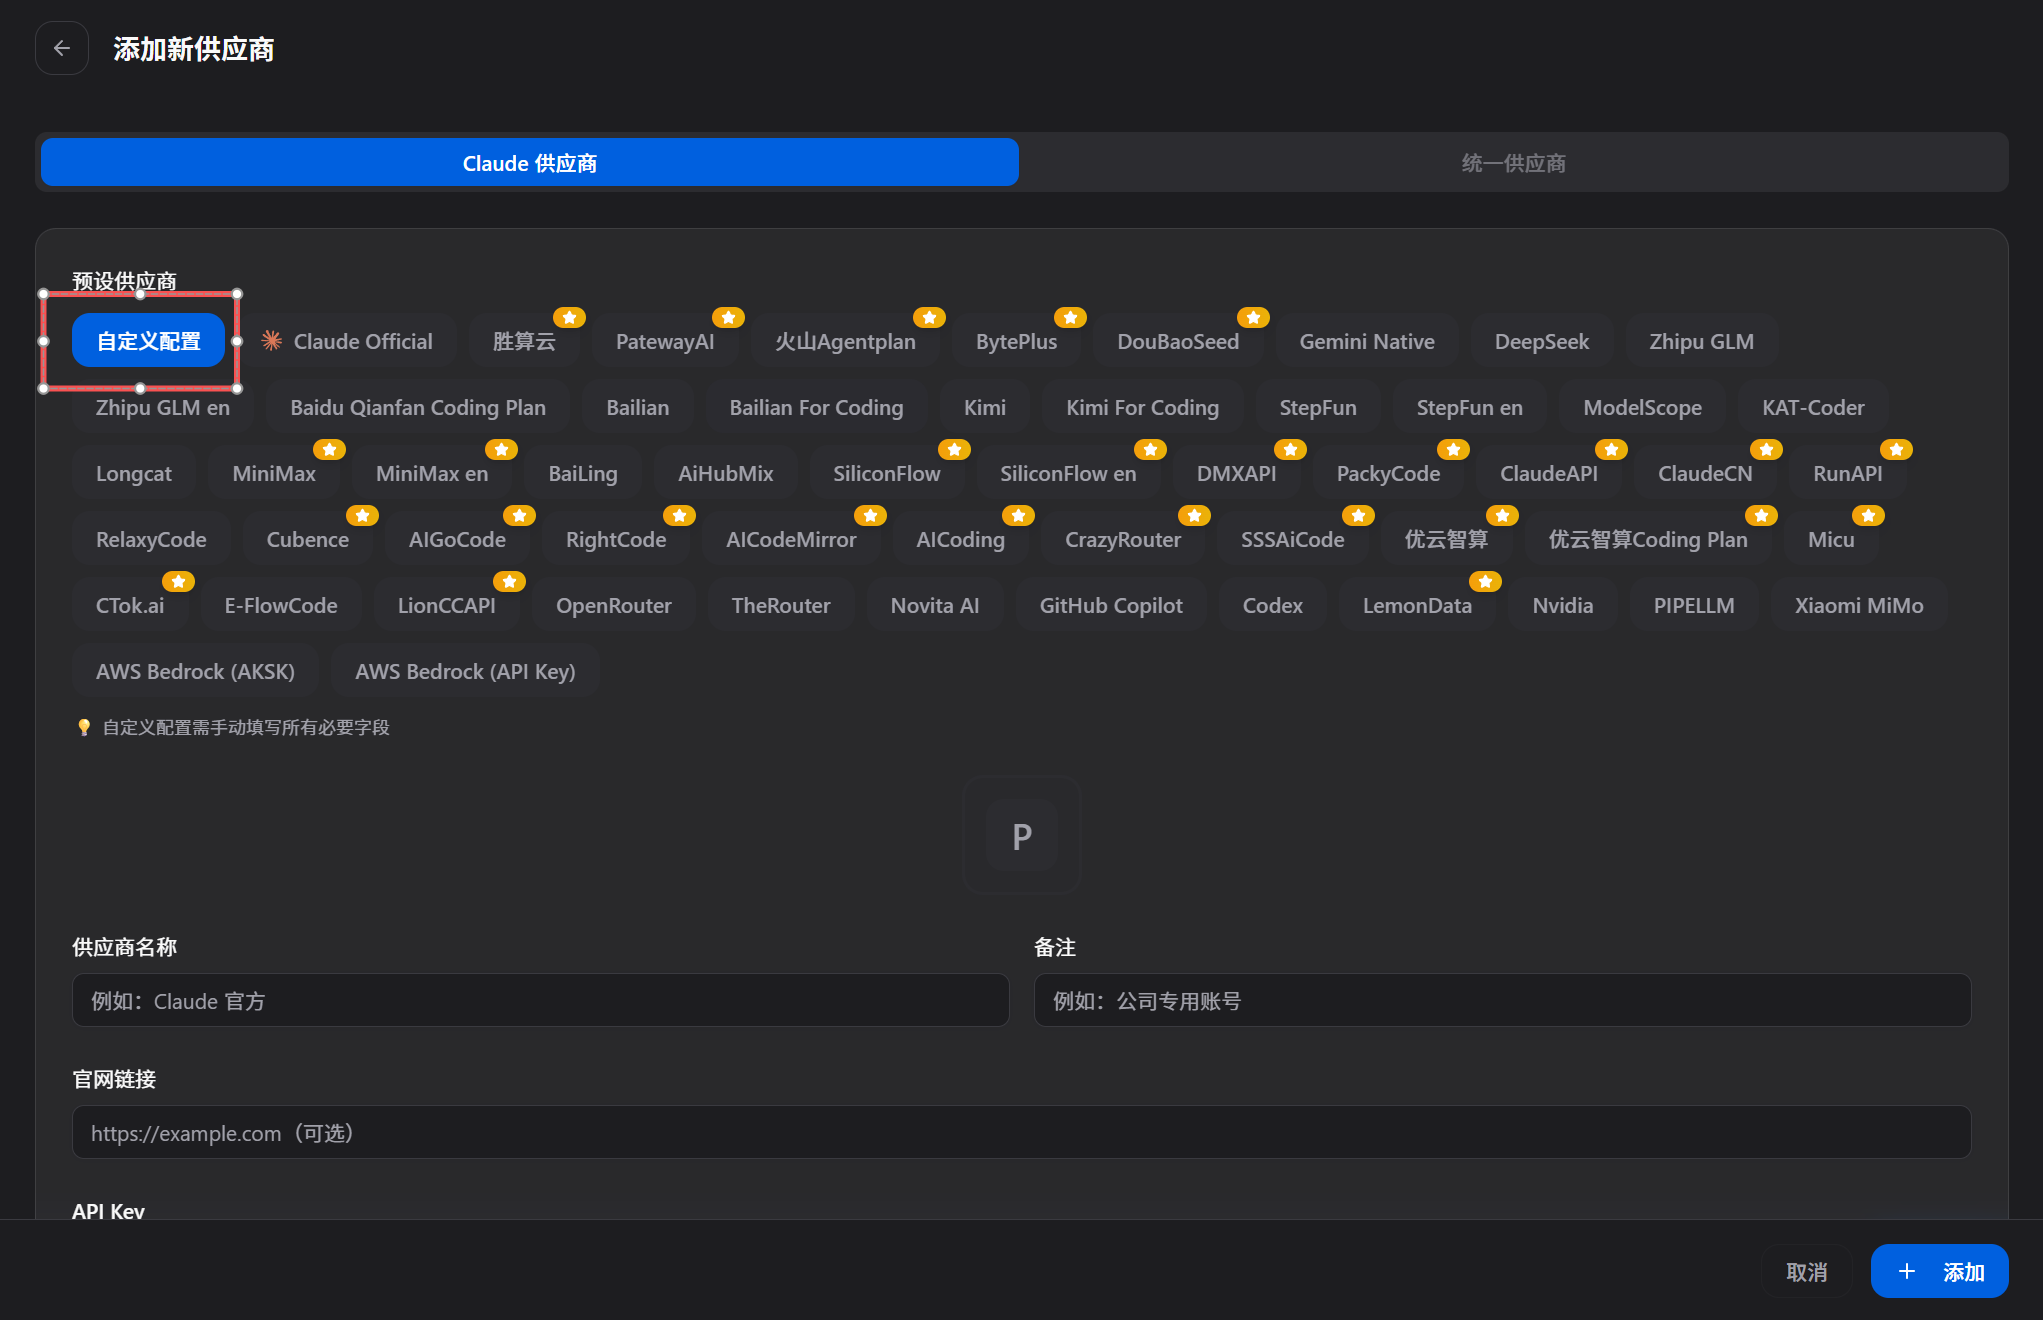
Task: Choose the Longcat preset
Action: pyautogui.click(x=134, y=473)
